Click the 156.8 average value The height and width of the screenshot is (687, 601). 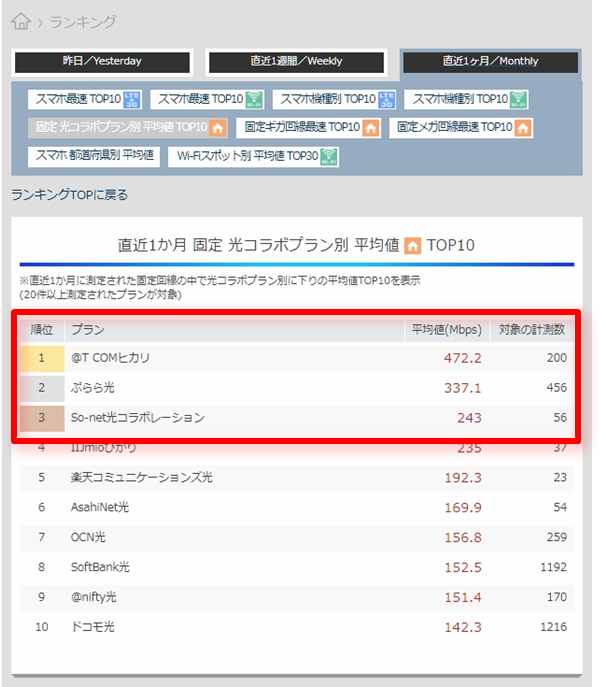463,538
